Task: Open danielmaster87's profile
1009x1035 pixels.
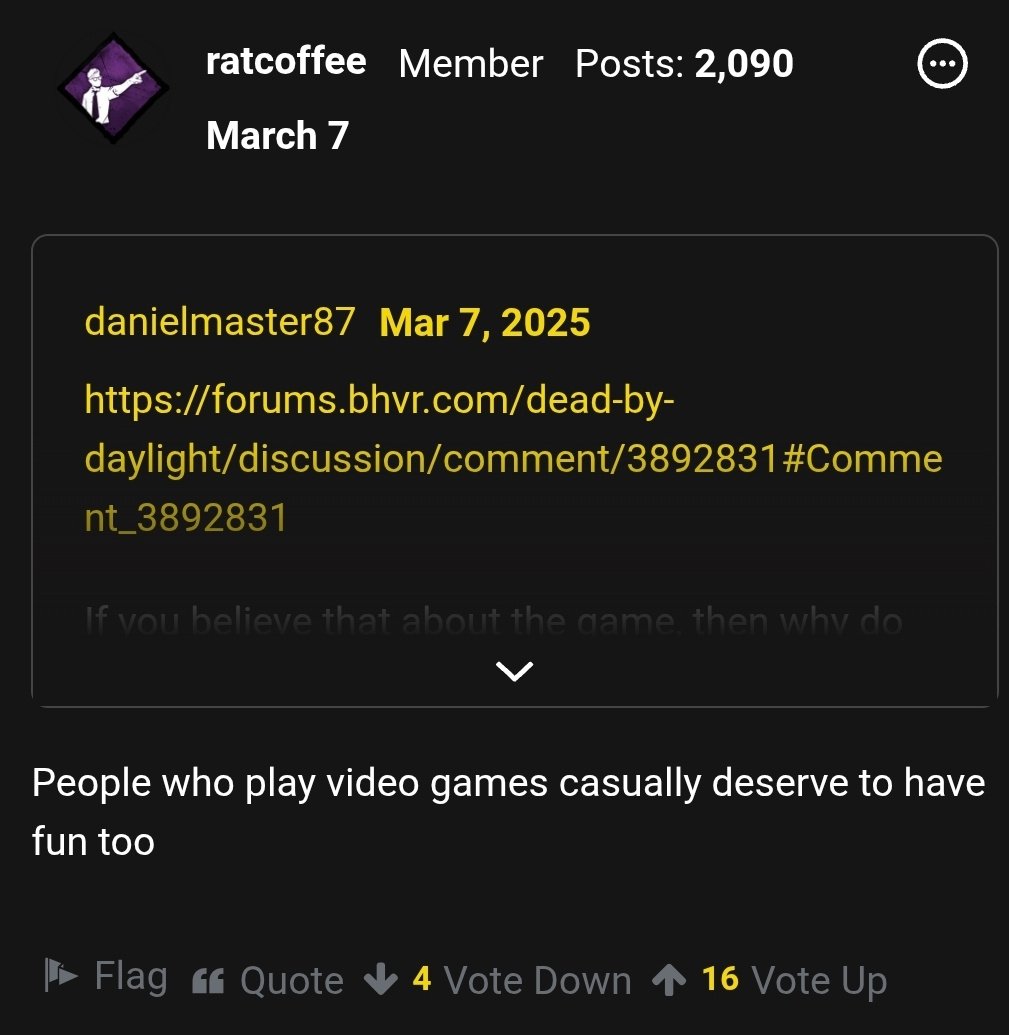Action: pyautogui.click(x=220, y=323)
